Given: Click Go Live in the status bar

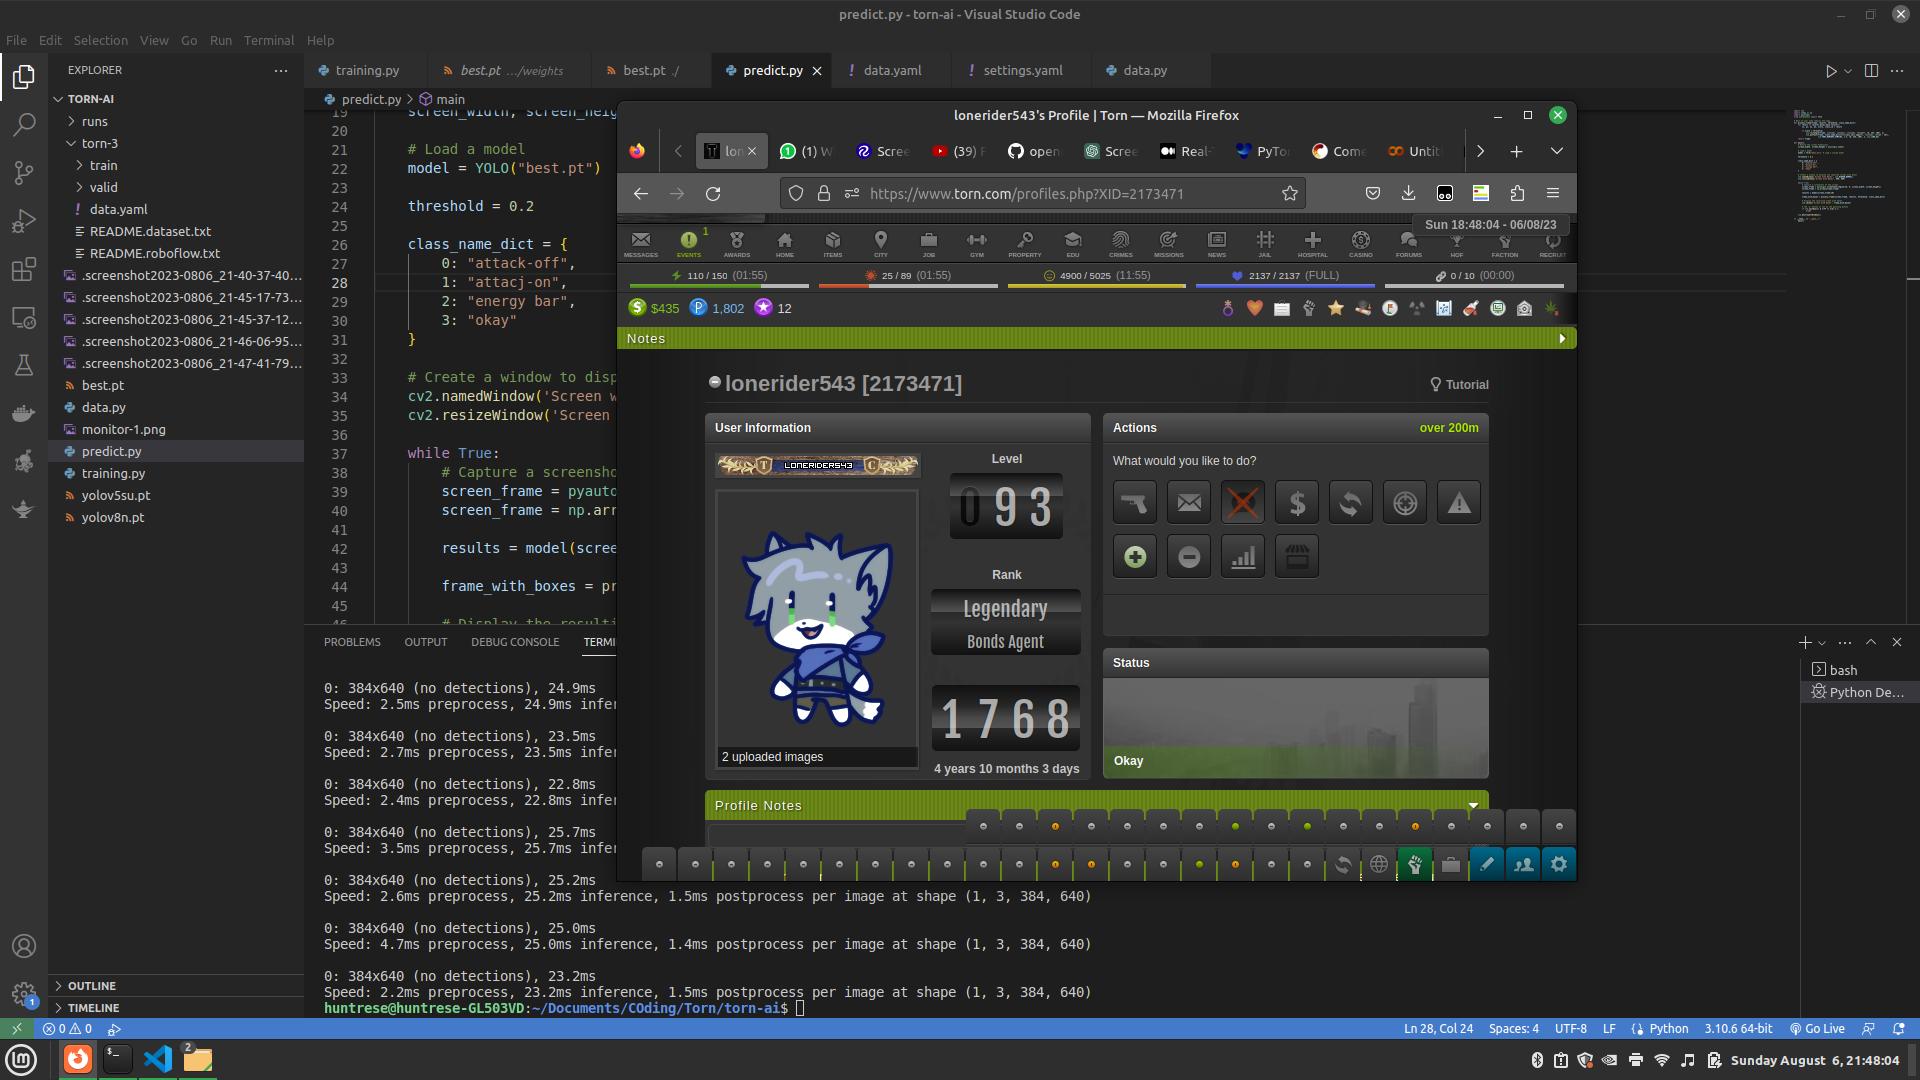Looking at the screenshot, I should (1817, 1028).
